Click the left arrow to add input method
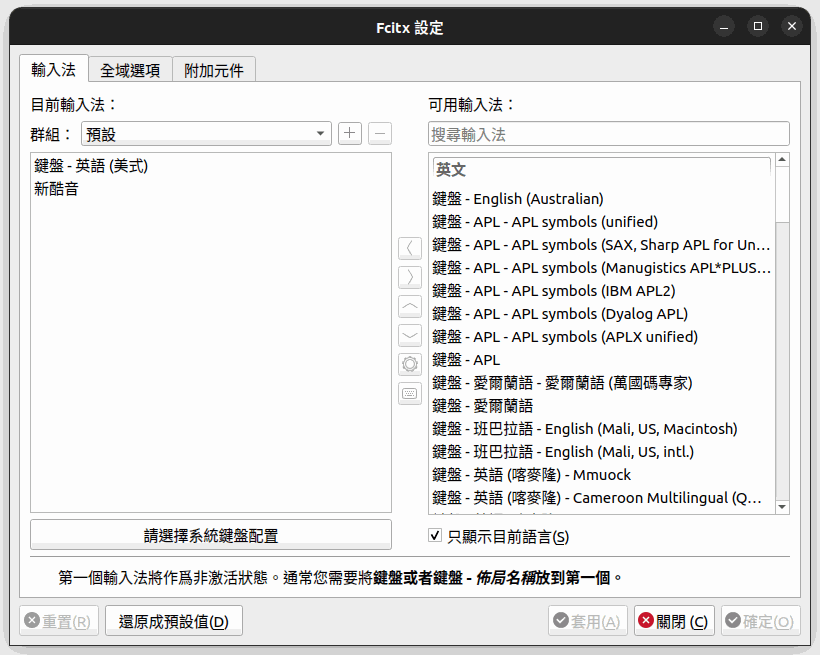 [x=410, y=248]
